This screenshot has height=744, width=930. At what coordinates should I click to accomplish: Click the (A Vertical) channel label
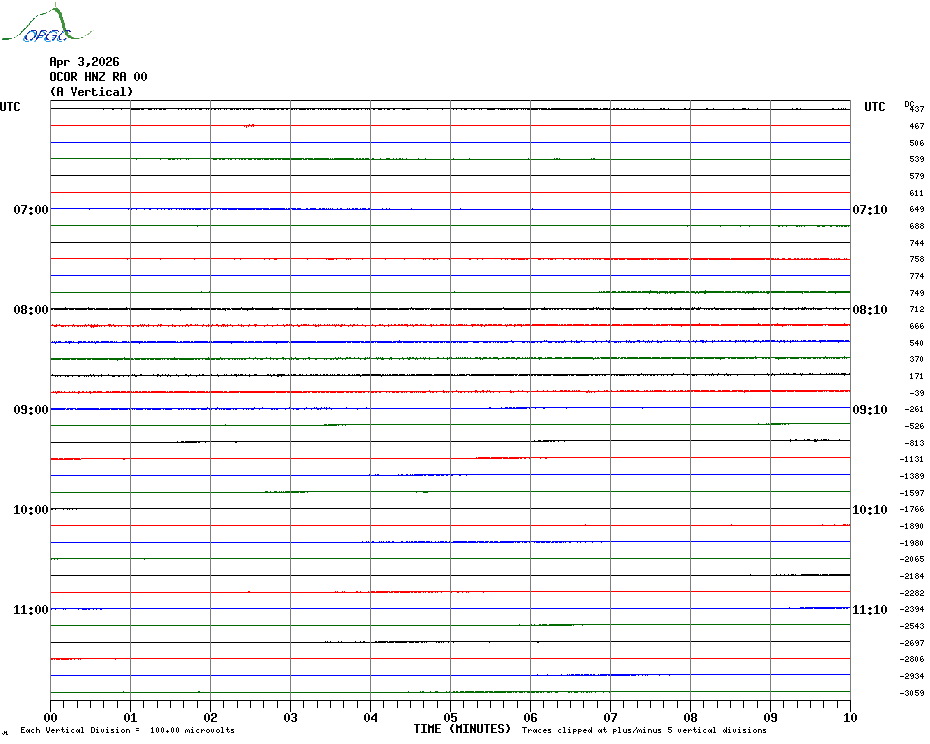coord(91,92)
